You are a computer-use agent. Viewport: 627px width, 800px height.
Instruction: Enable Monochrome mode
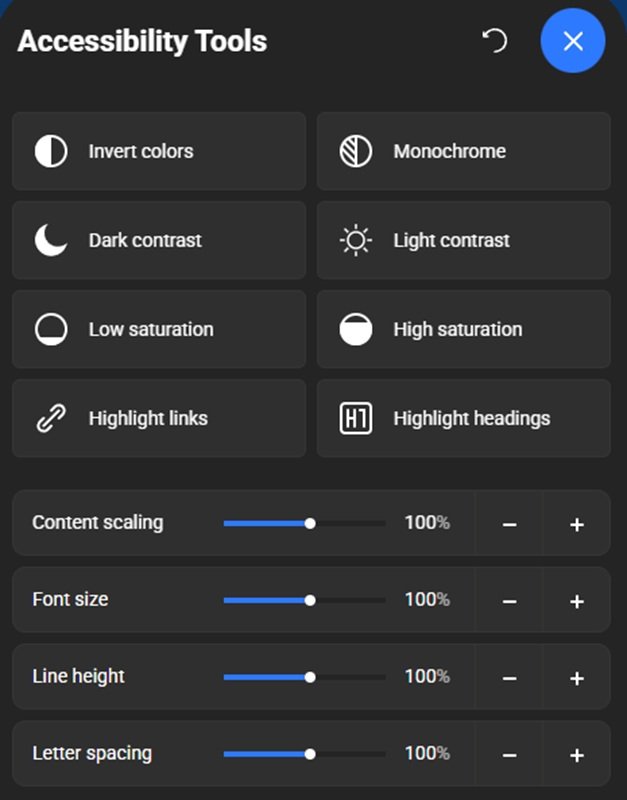(463, 152)
